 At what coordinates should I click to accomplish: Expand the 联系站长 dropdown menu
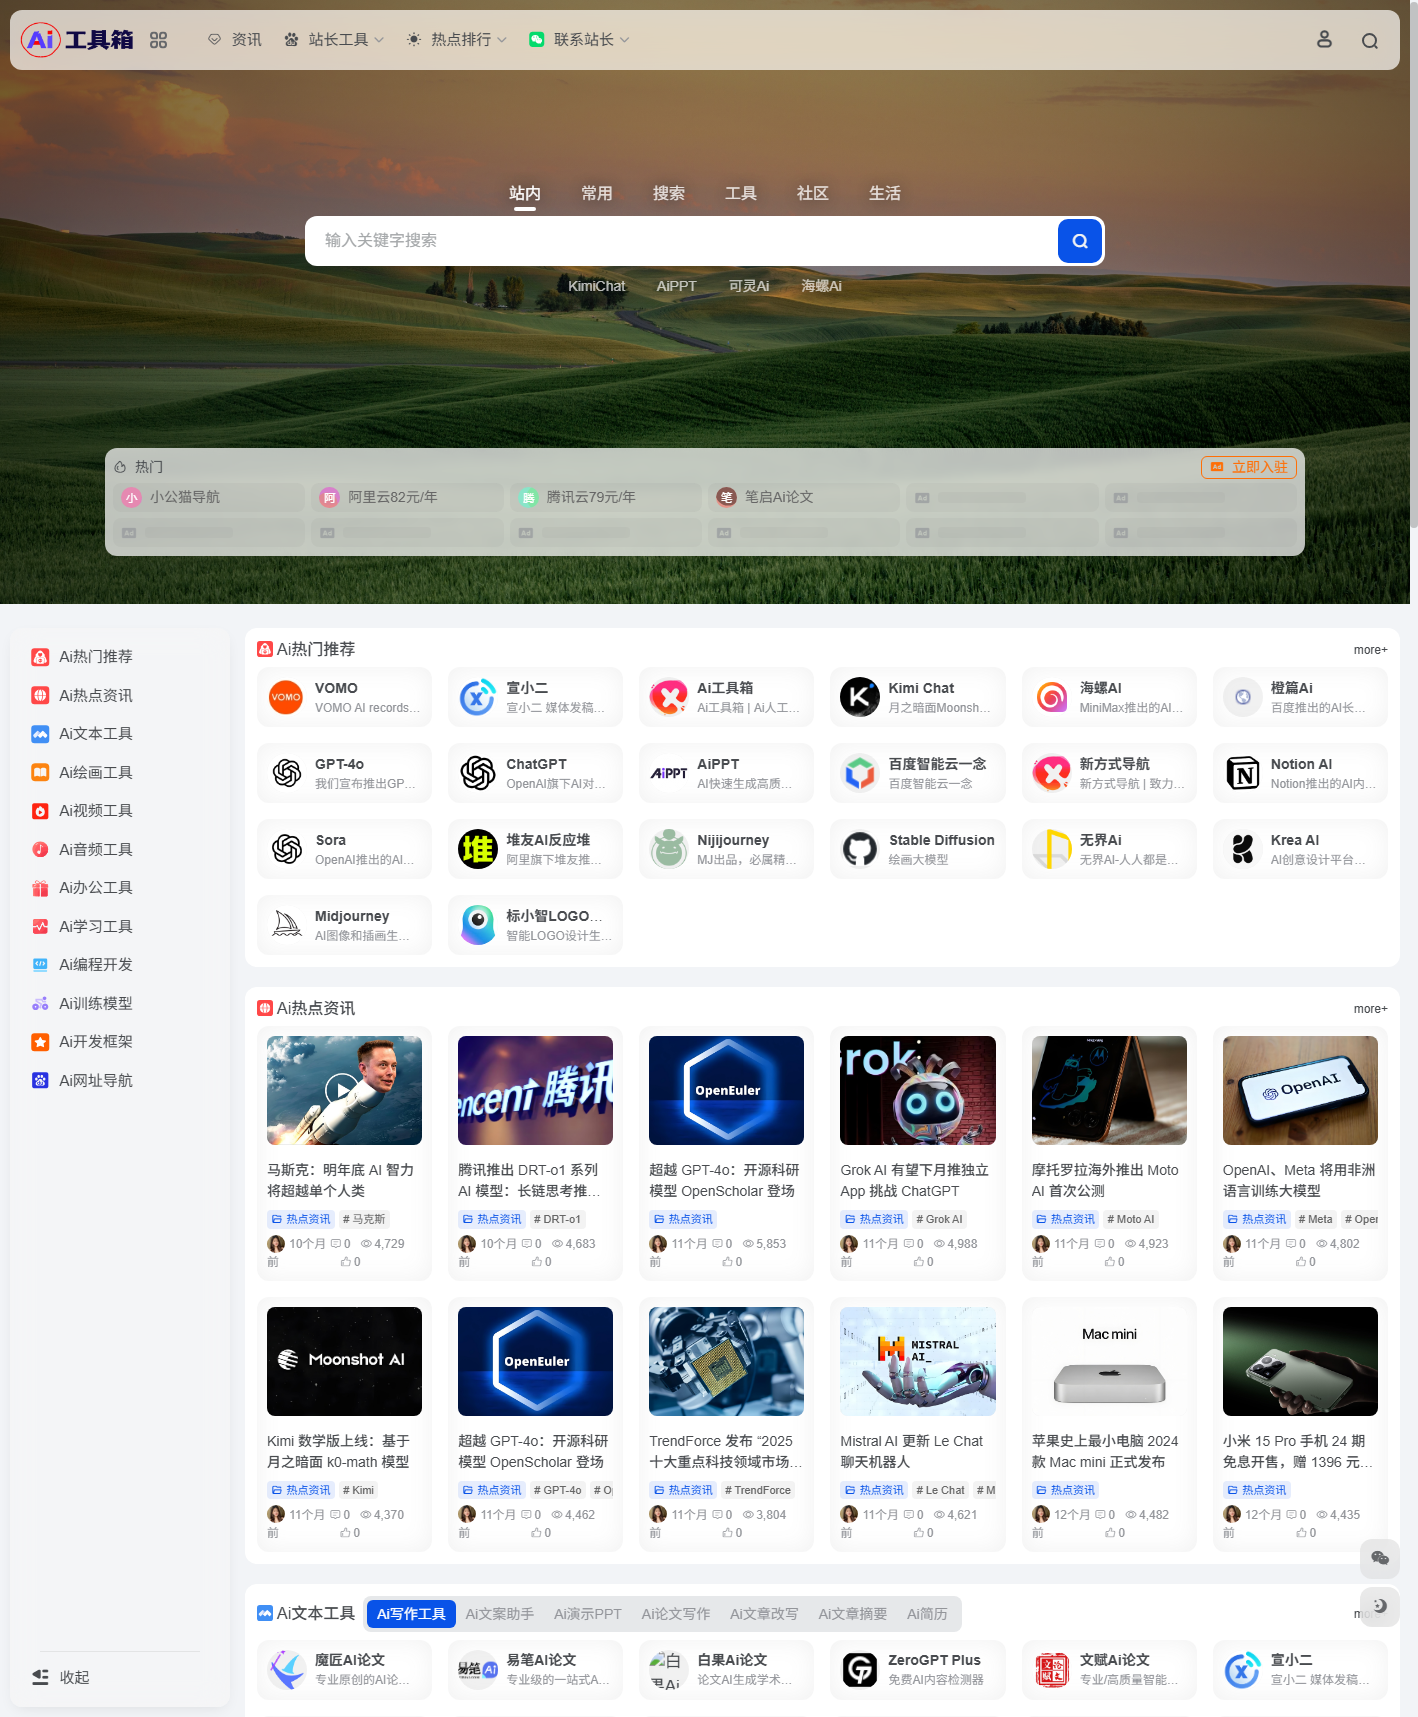point(580,40)
